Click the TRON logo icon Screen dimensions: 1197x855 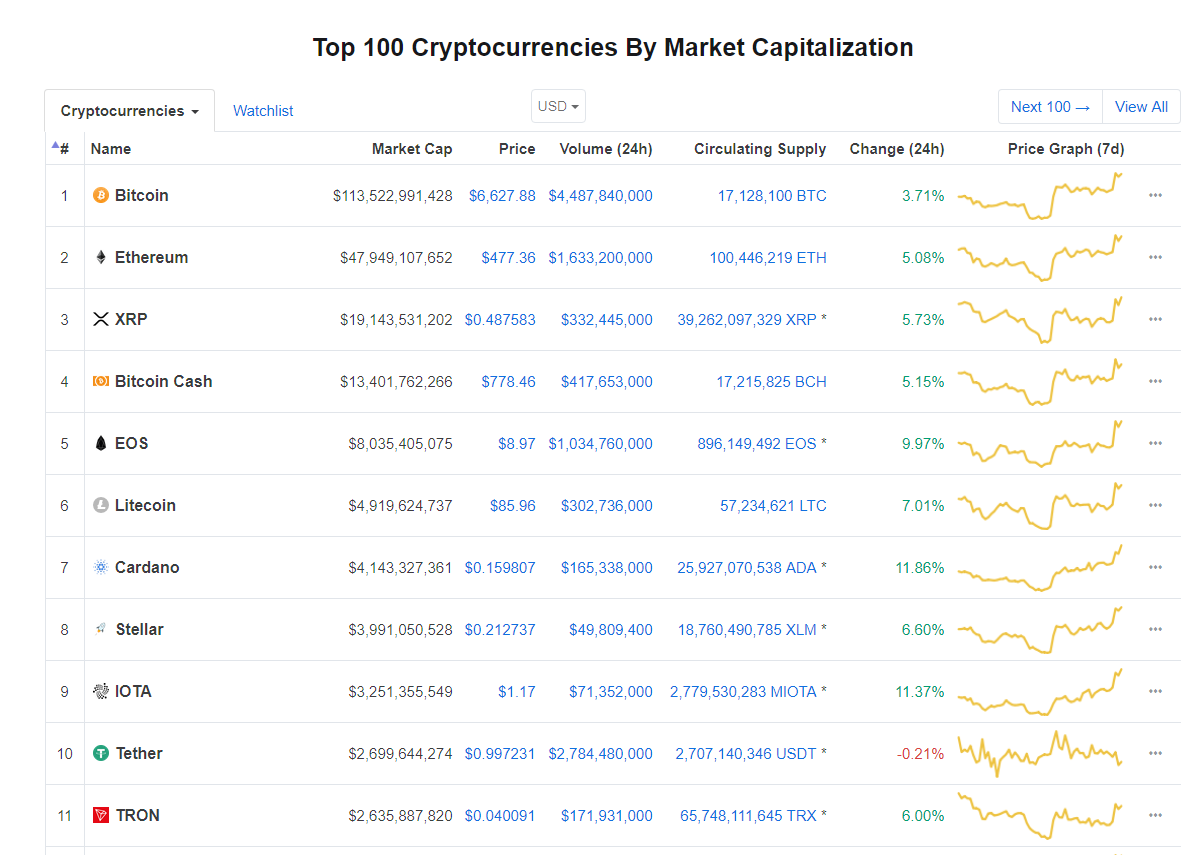click(x=100, y=816)
